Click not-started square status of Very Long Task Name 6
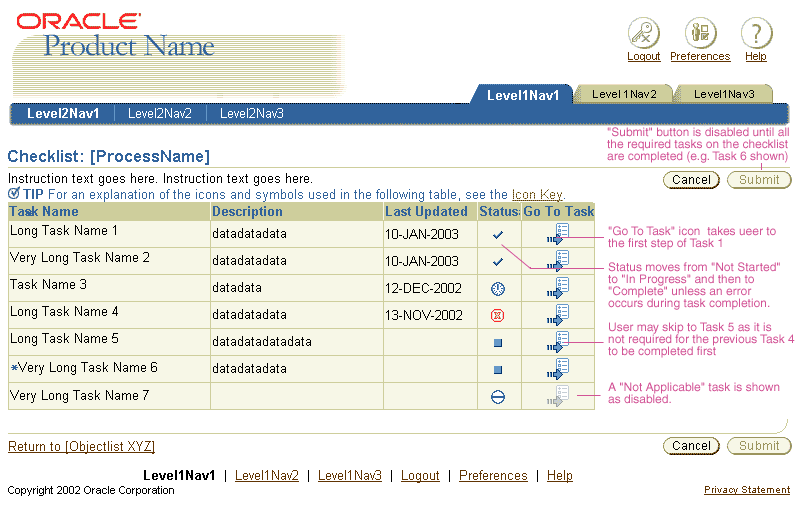The image size is (800, 510). (x=498, y=370)
